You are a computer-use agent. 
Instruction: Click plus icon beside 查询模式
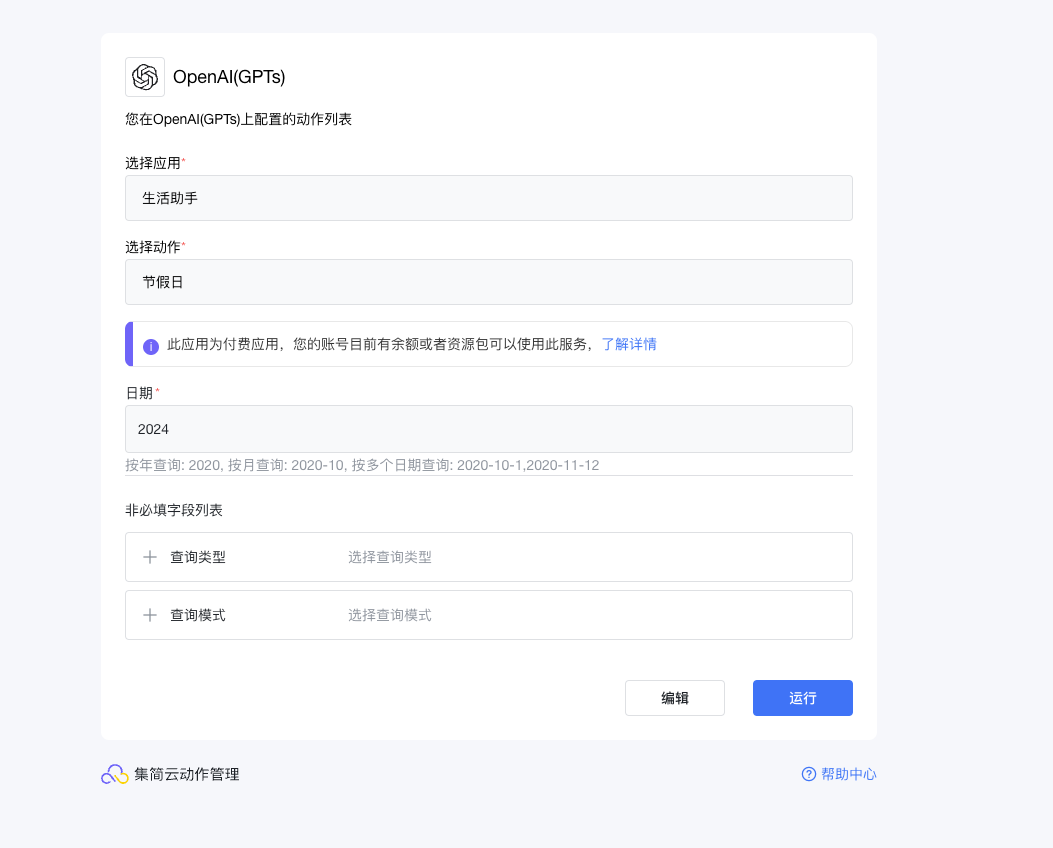pos(150,615)
